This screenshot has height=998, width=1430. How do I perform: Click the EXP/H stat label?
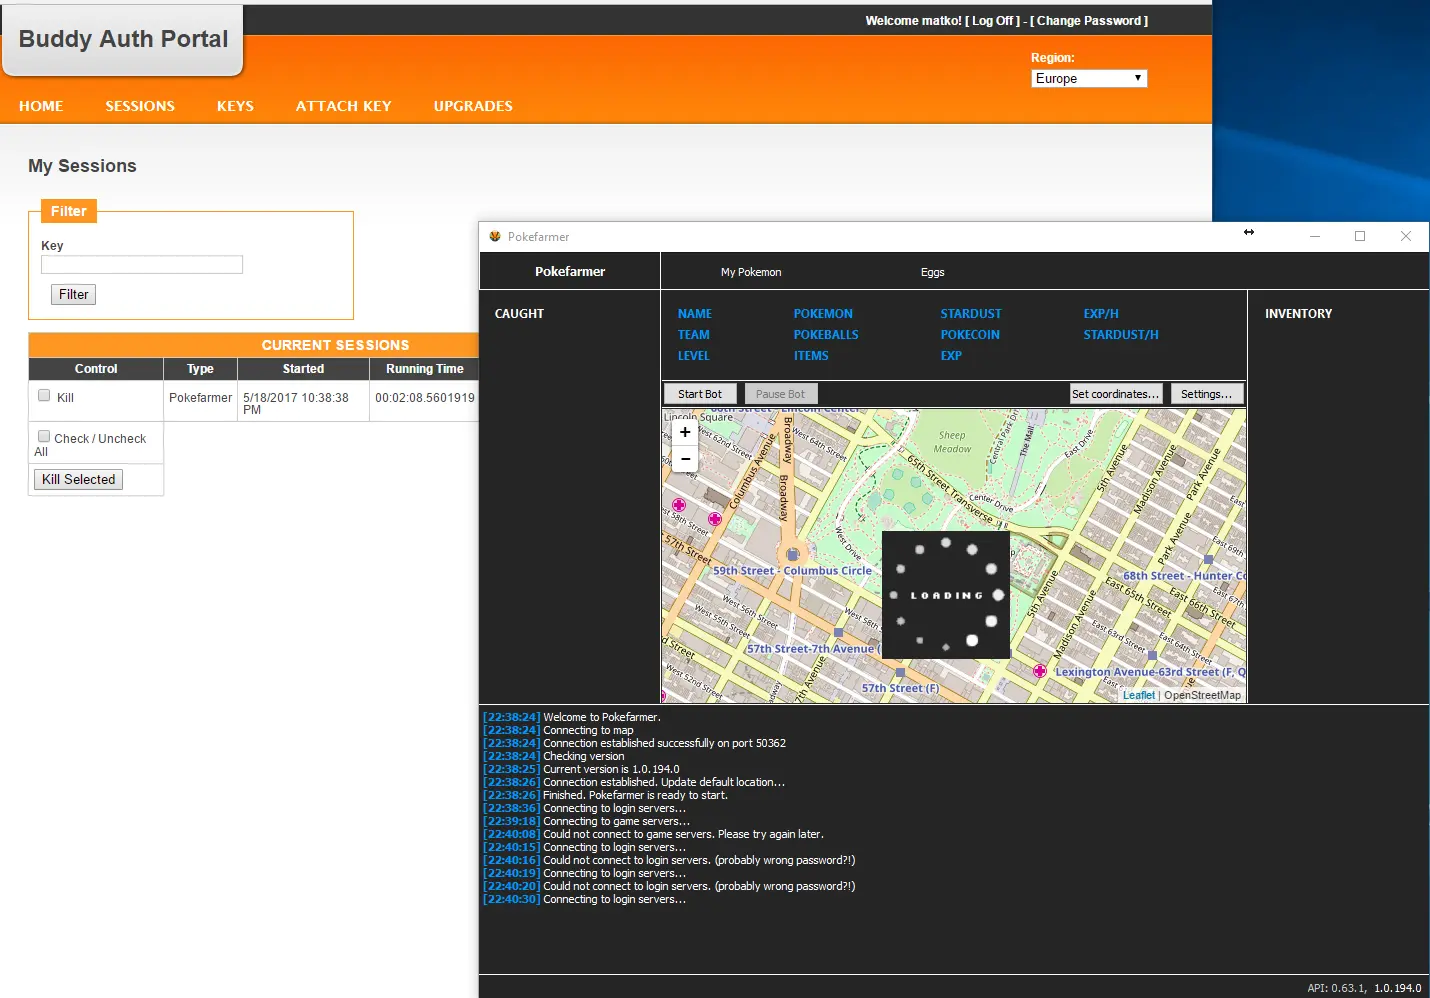(x=1101, y=314)
